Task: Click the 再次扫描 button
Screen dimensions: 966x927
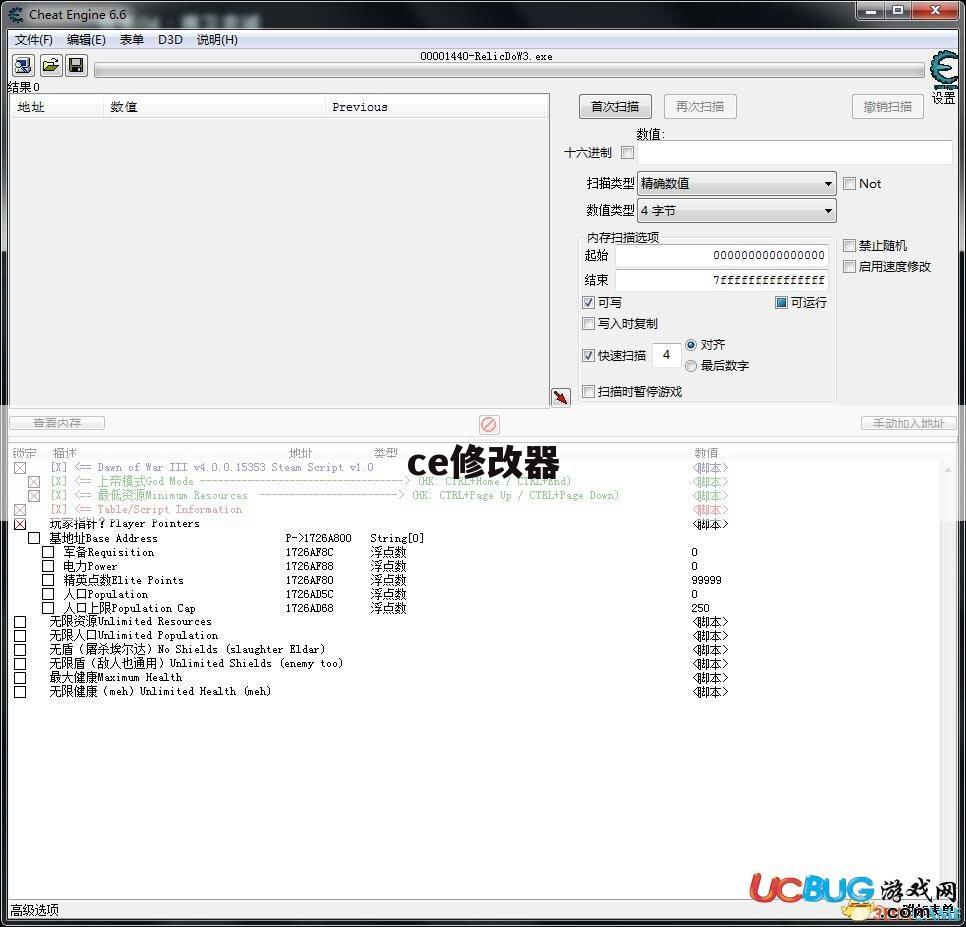Action: pos(700,107)
